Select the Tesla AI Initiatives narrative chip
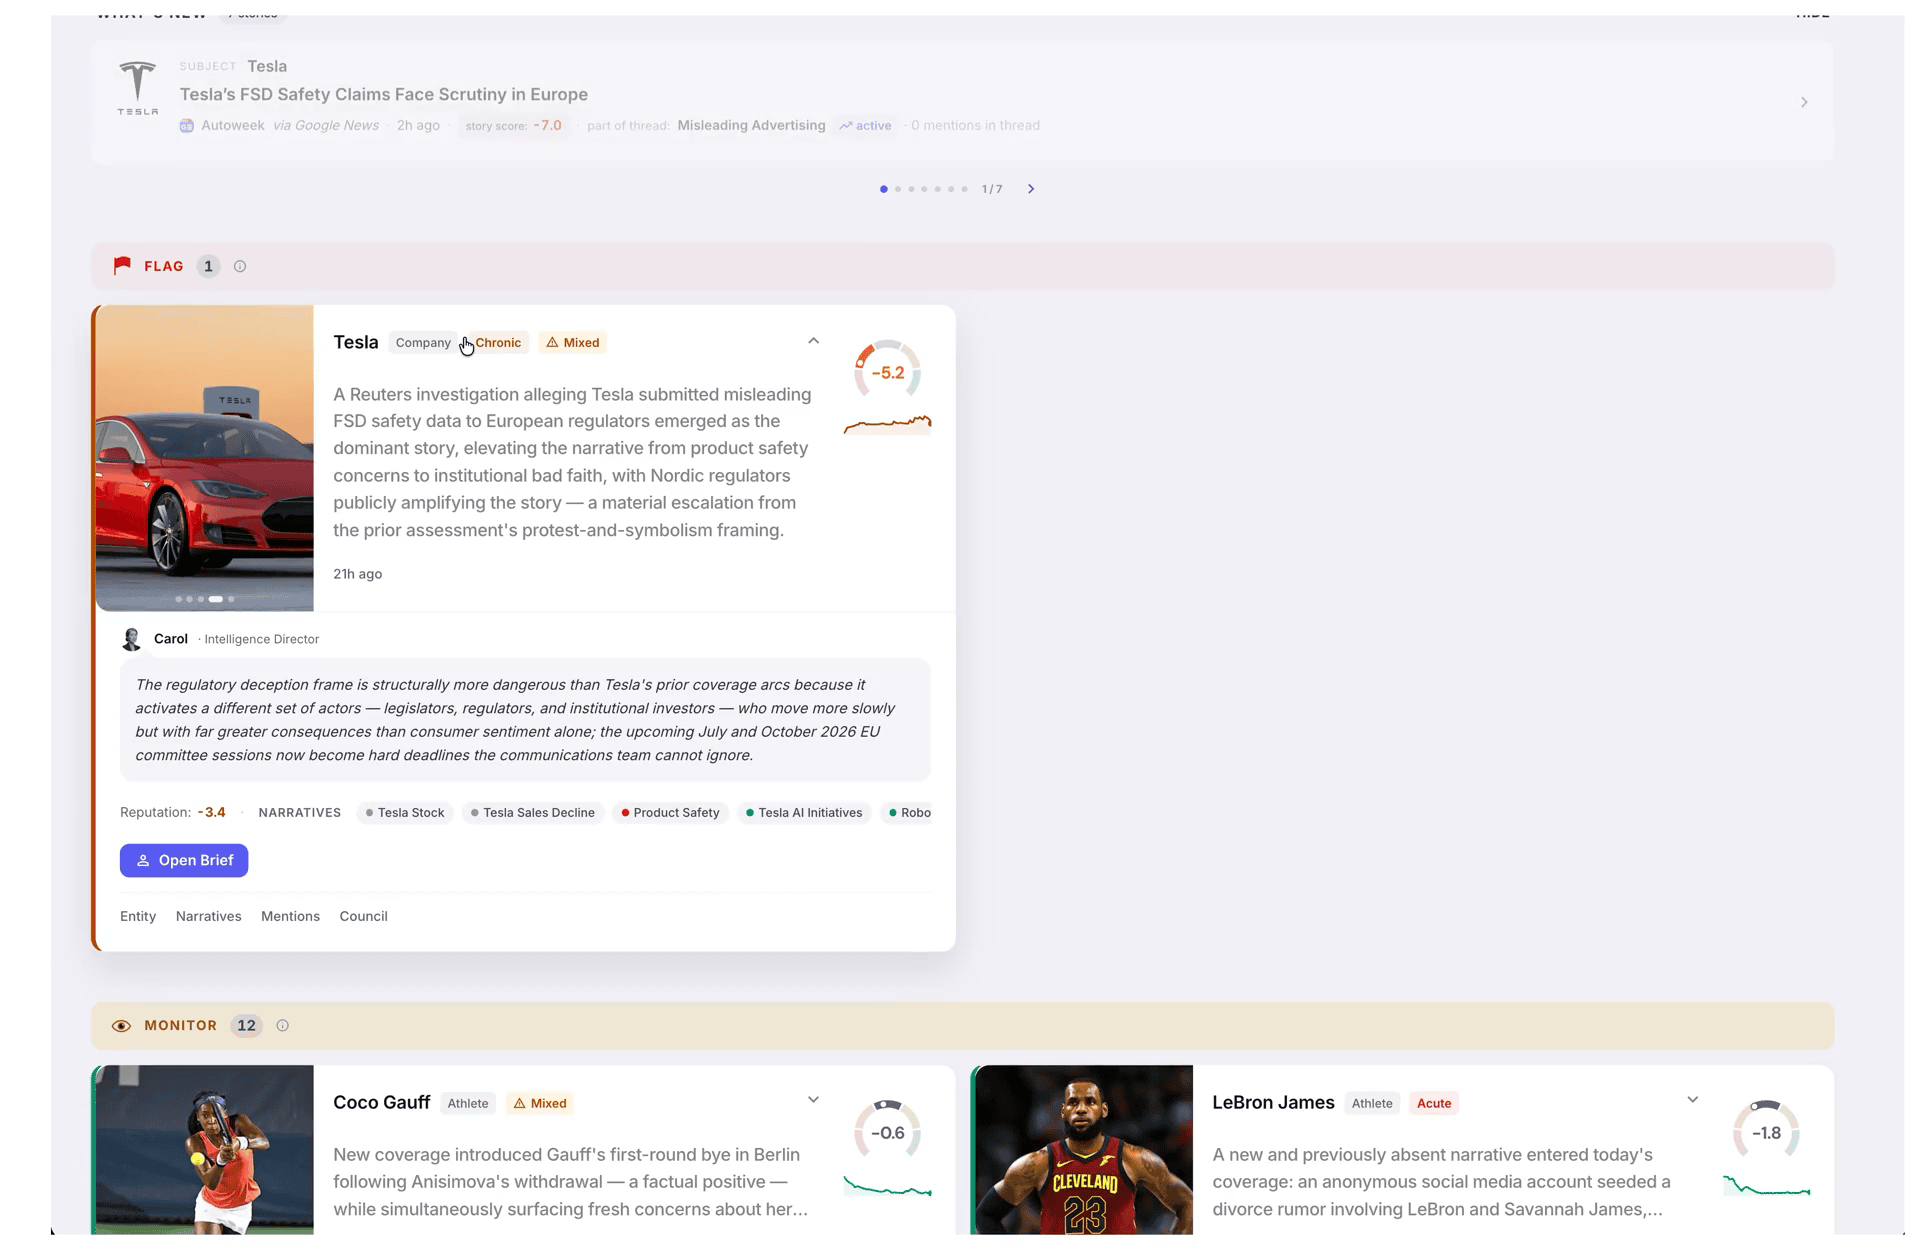Image resolution: width=1920 pixels, height=1250 pixels. coord(804,813)
